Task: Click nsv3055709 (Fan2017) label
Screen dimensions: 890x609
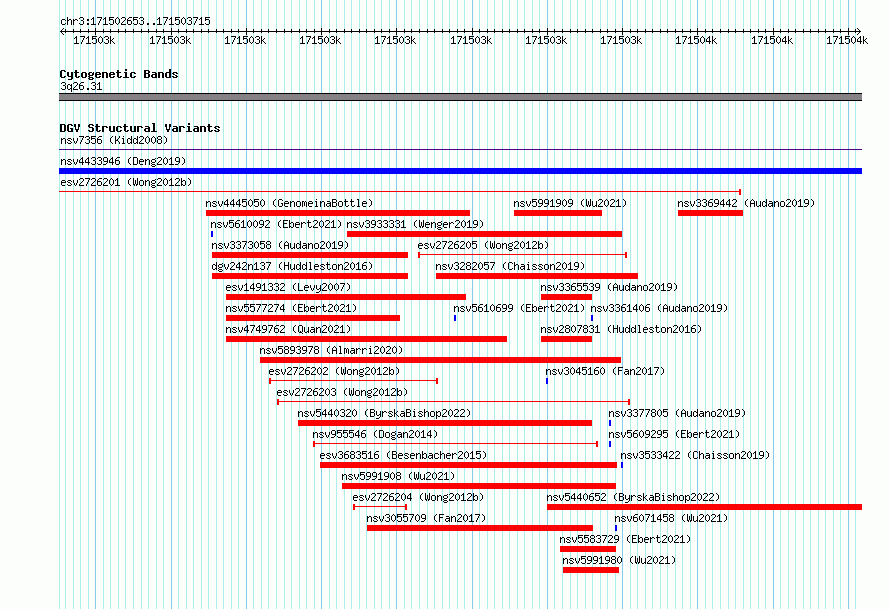Action: click(426, 518)
